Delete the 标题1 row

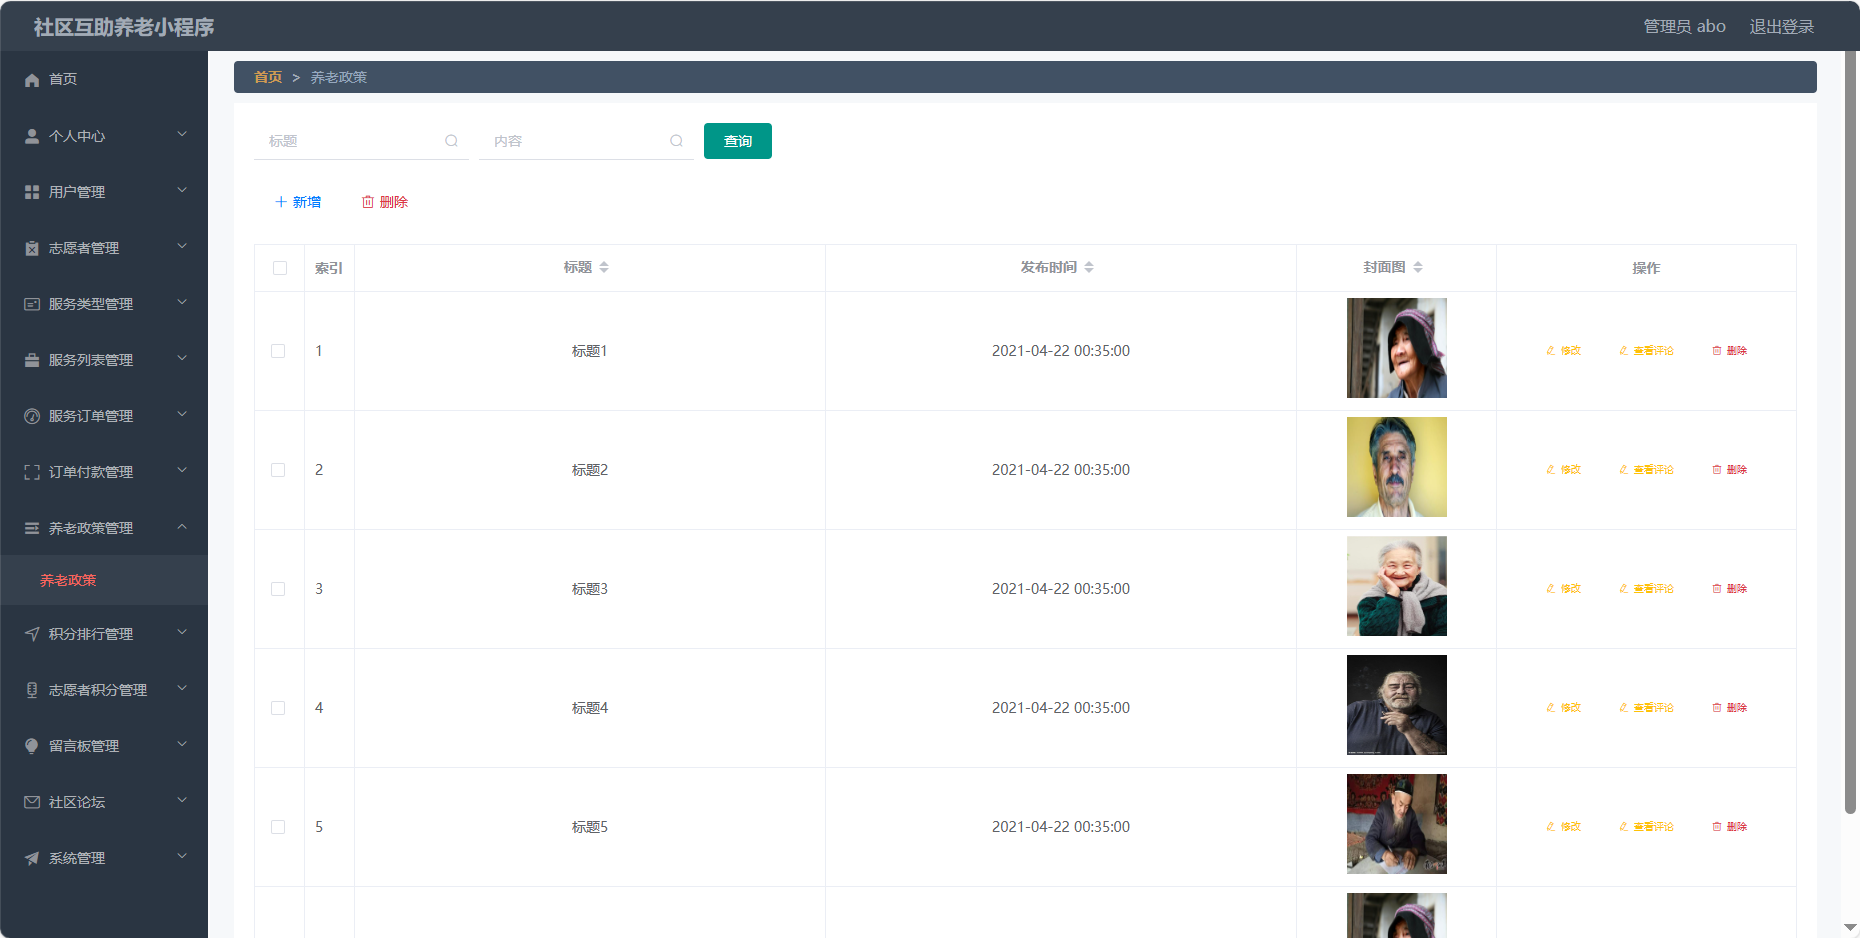pos(1730,351)
